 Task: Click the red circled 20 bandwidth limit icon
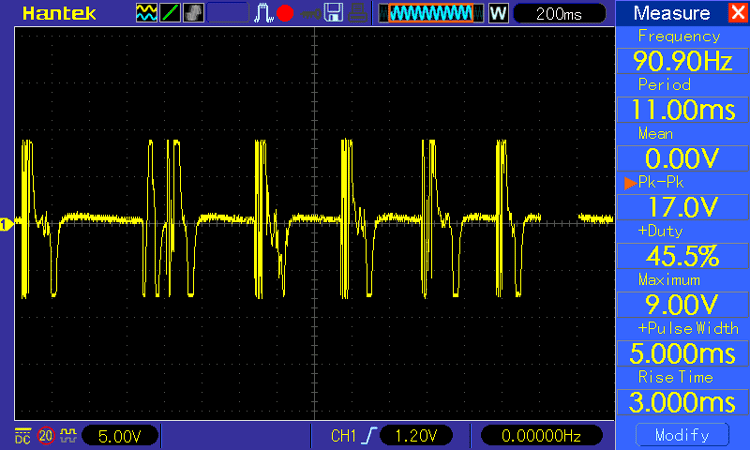click(x=46, y=436)
